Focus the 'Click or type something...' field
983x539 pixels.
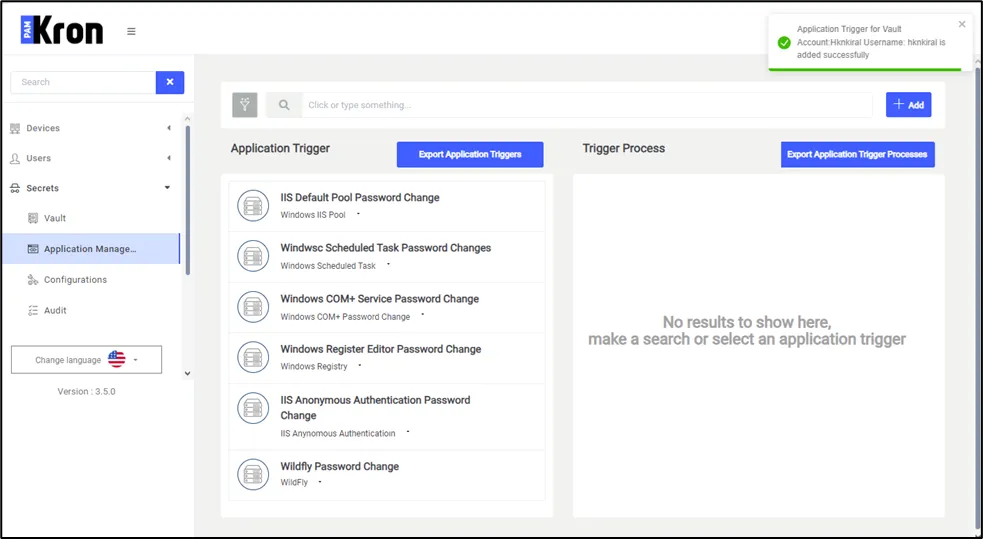[587, 105]
